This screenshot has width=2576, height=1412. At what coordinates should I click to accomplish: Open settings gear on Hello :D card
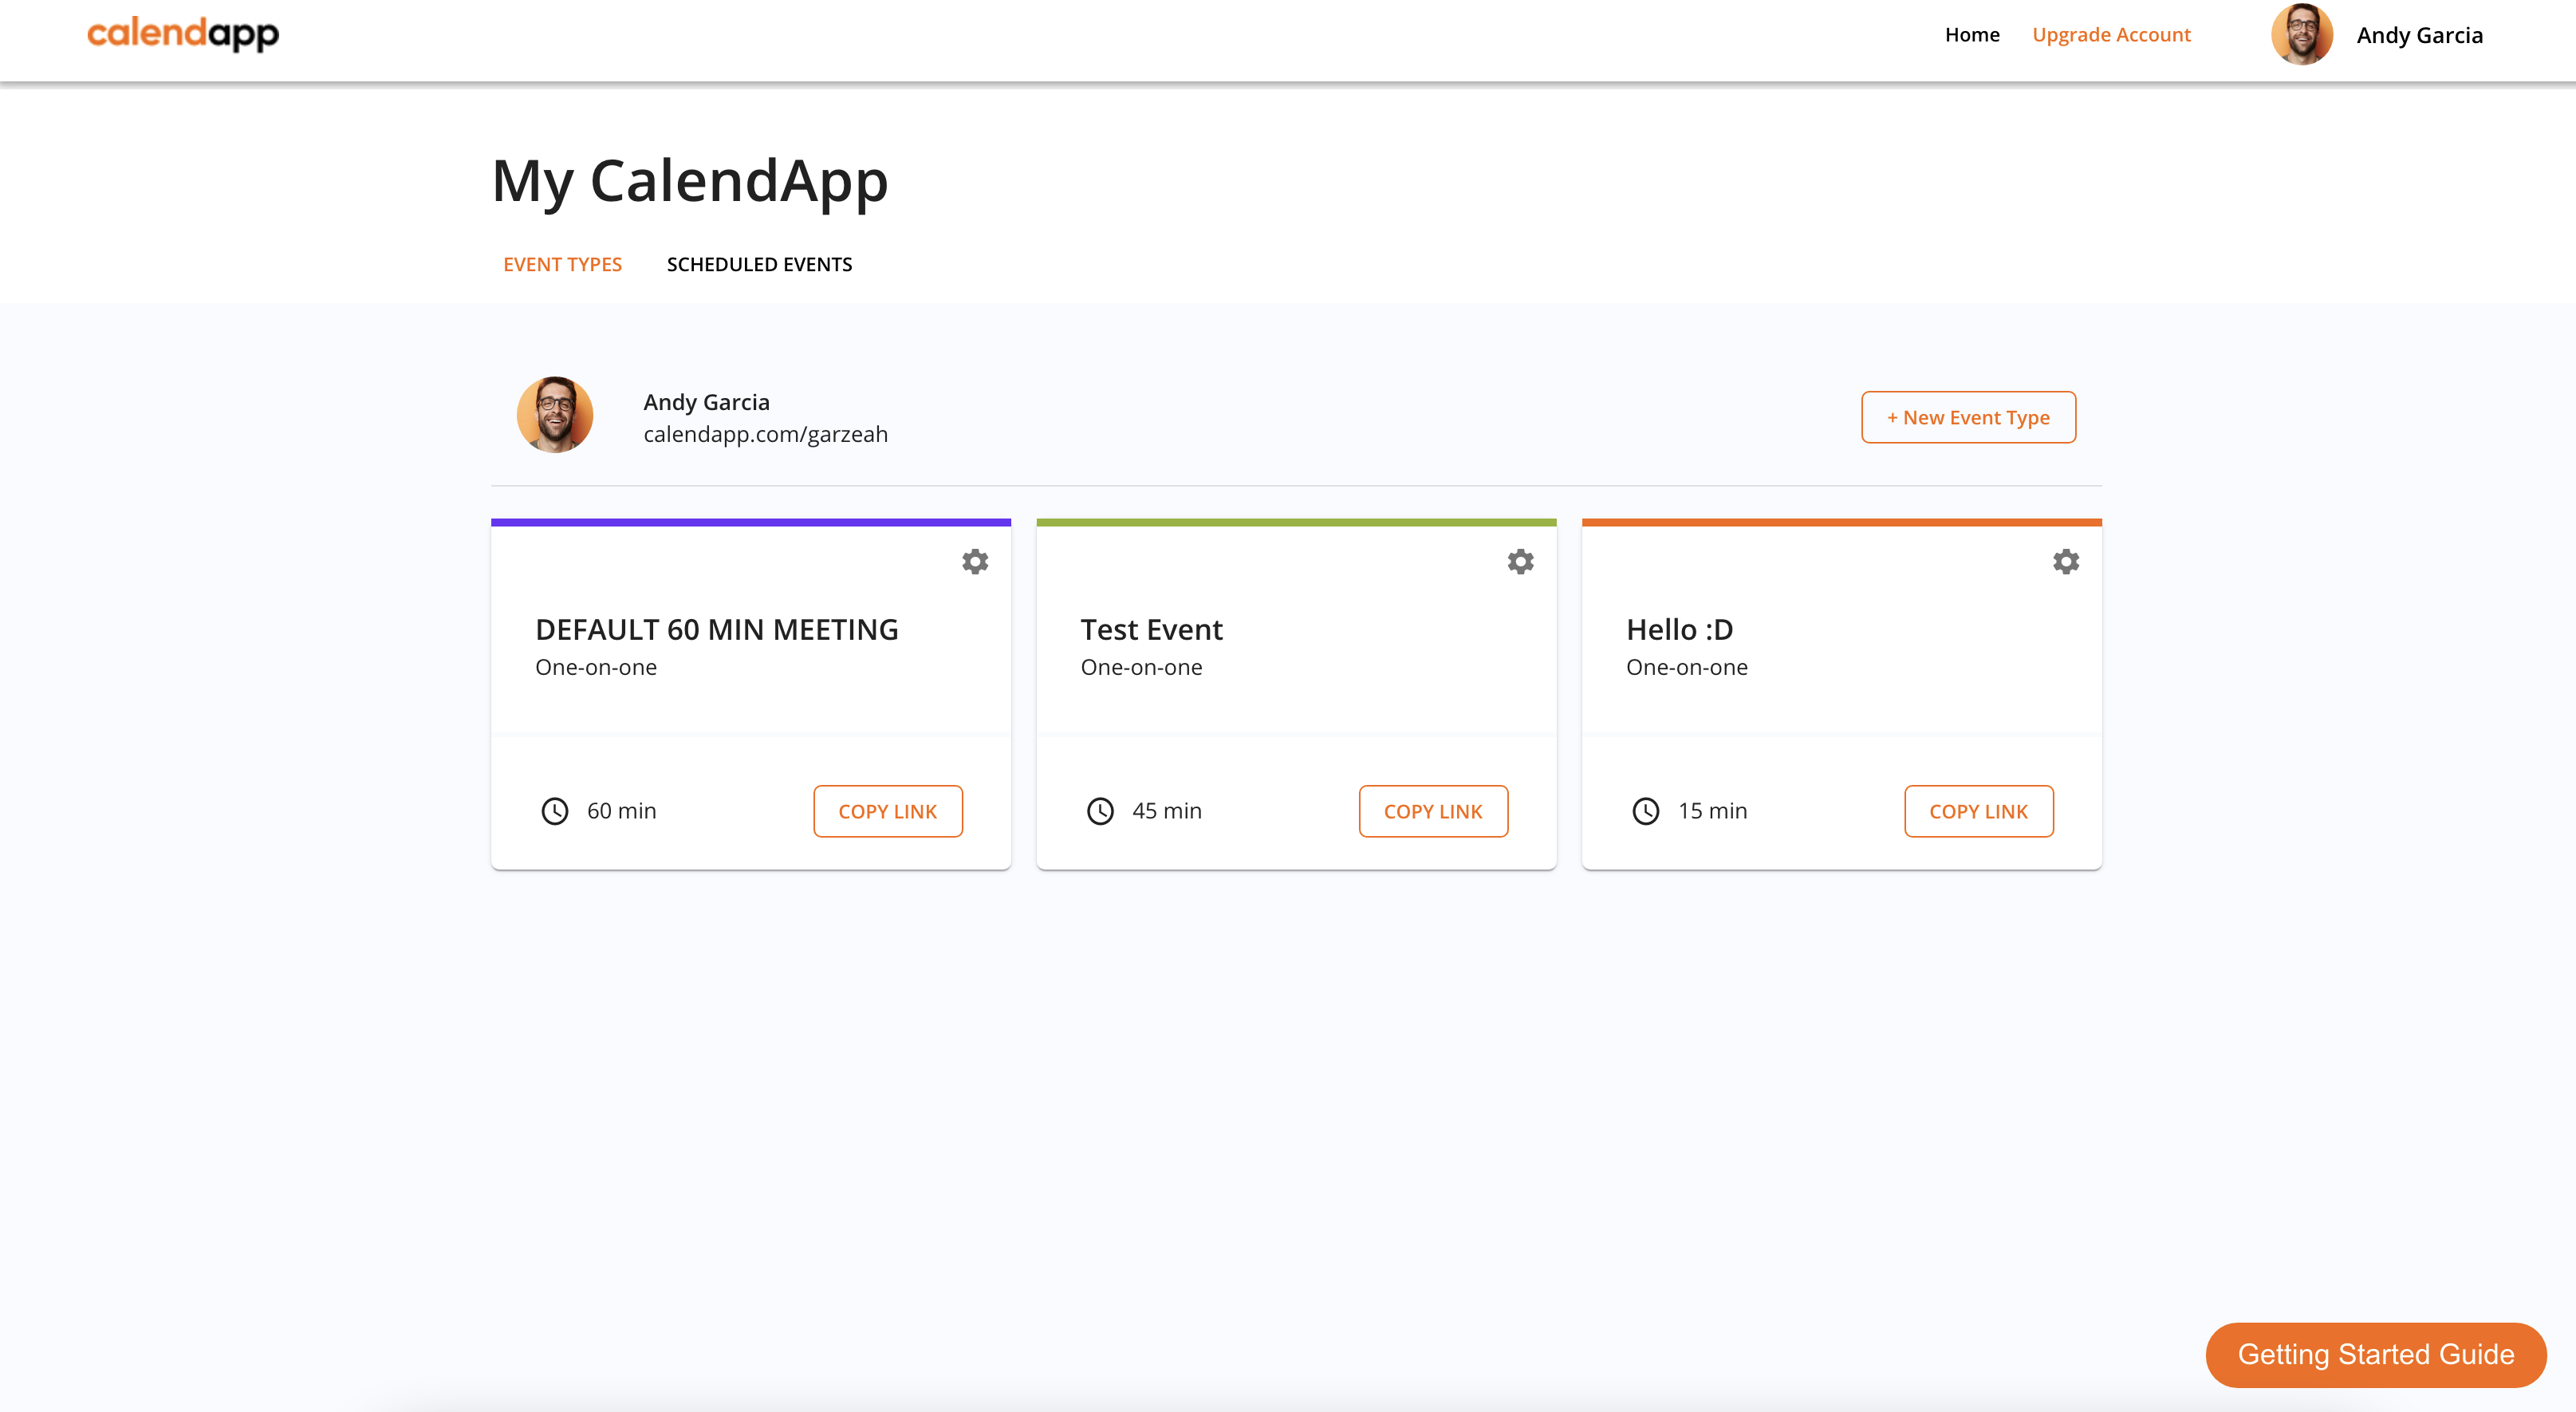pos(2066,561)
